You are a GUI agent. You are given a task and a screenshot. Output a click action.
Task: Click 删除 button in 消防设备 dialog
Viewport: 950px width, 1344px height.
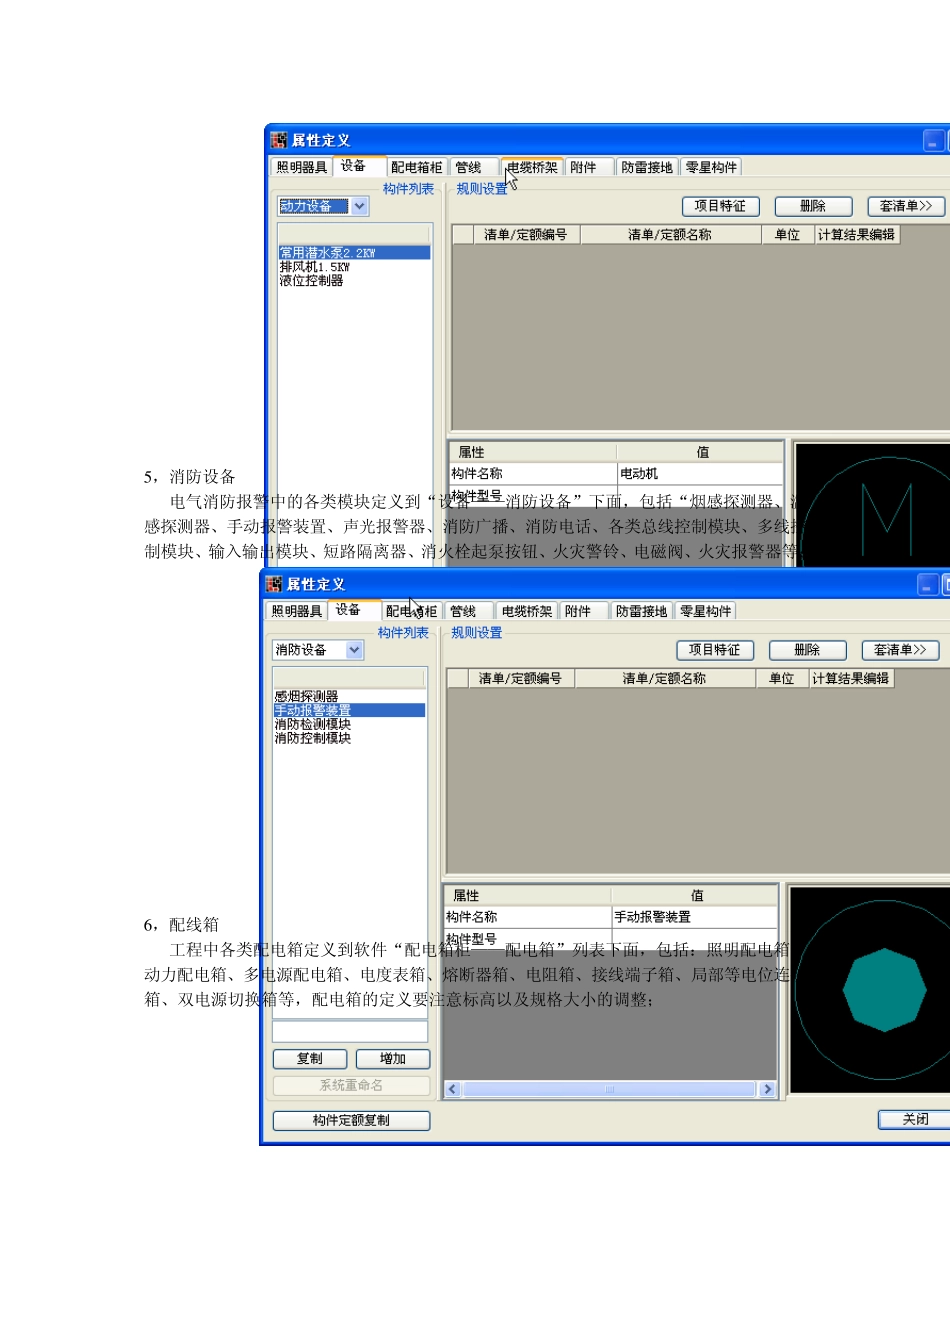(x=807, y=650)
